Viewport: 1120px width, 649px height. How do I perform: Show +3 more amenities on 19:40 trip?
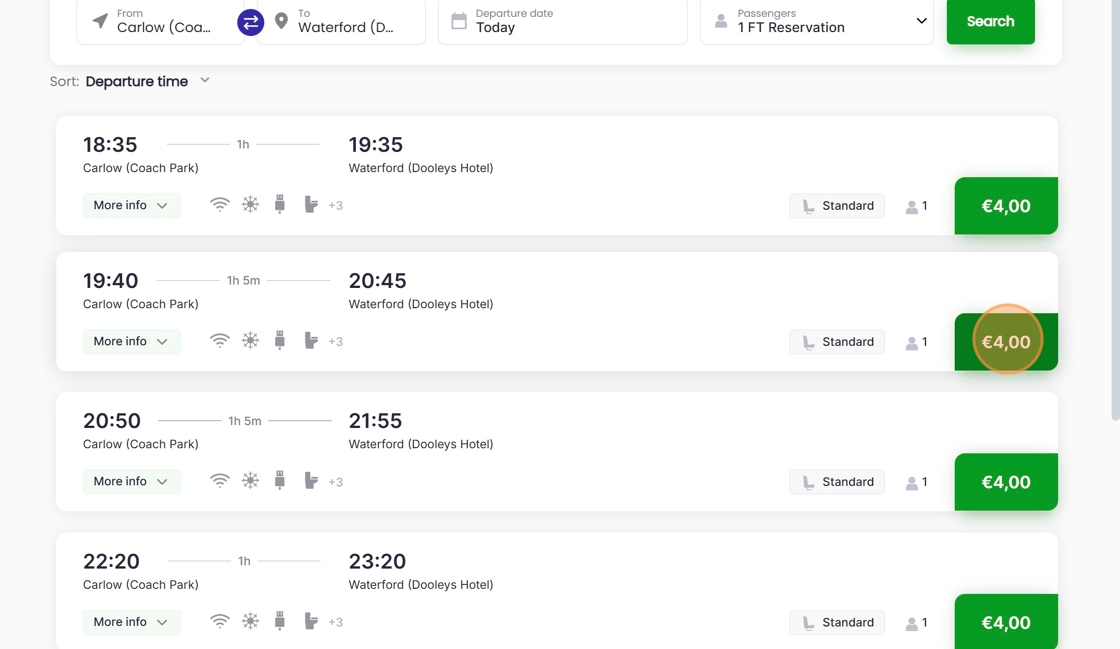pos(336,342)
